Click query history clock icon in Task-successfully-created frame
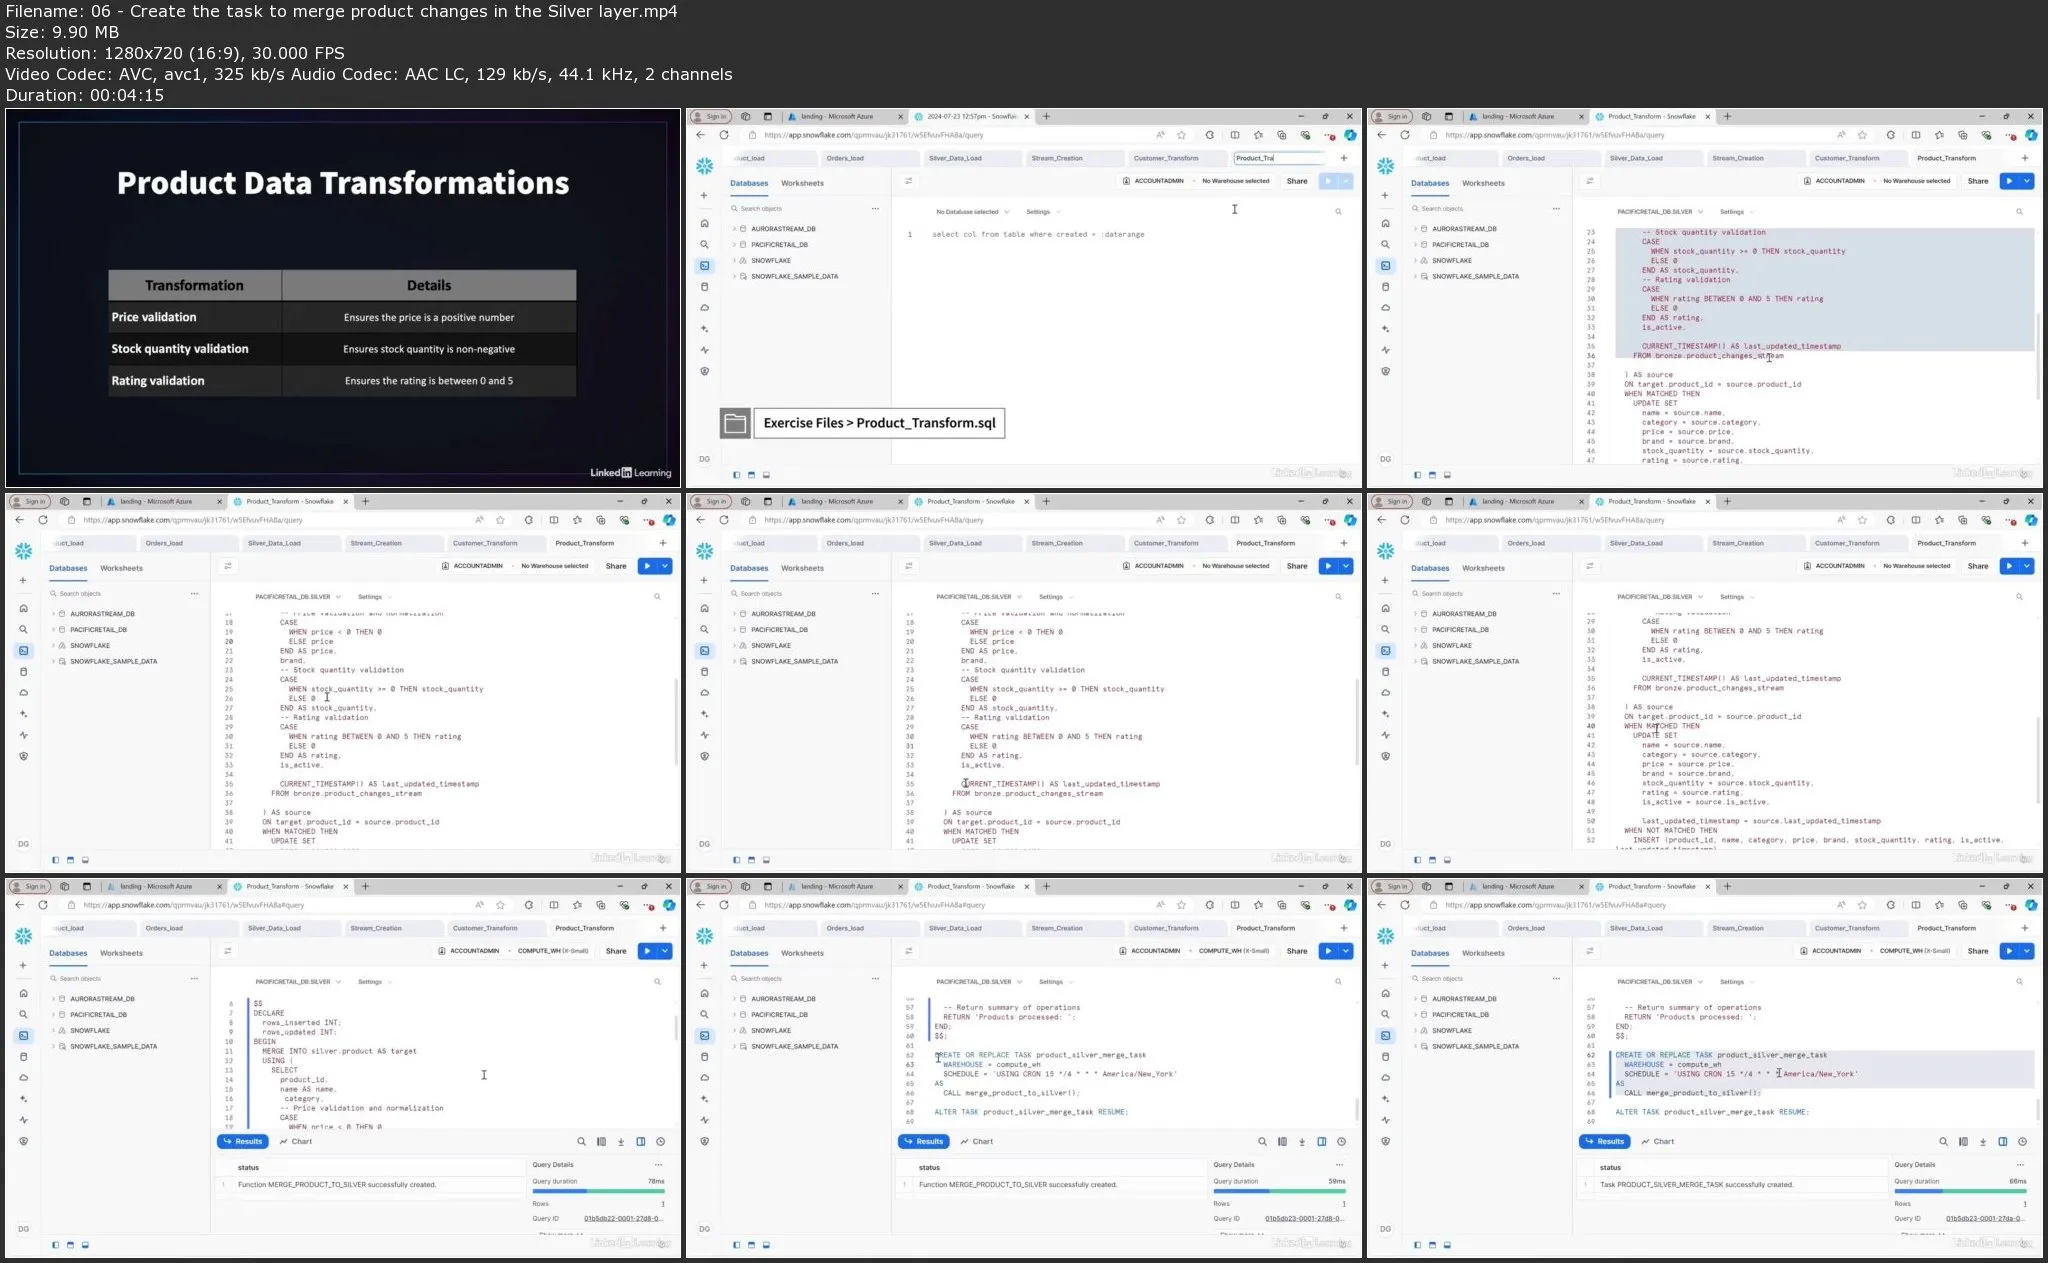2048x1263 pixels. (x=2022, y=1141)
